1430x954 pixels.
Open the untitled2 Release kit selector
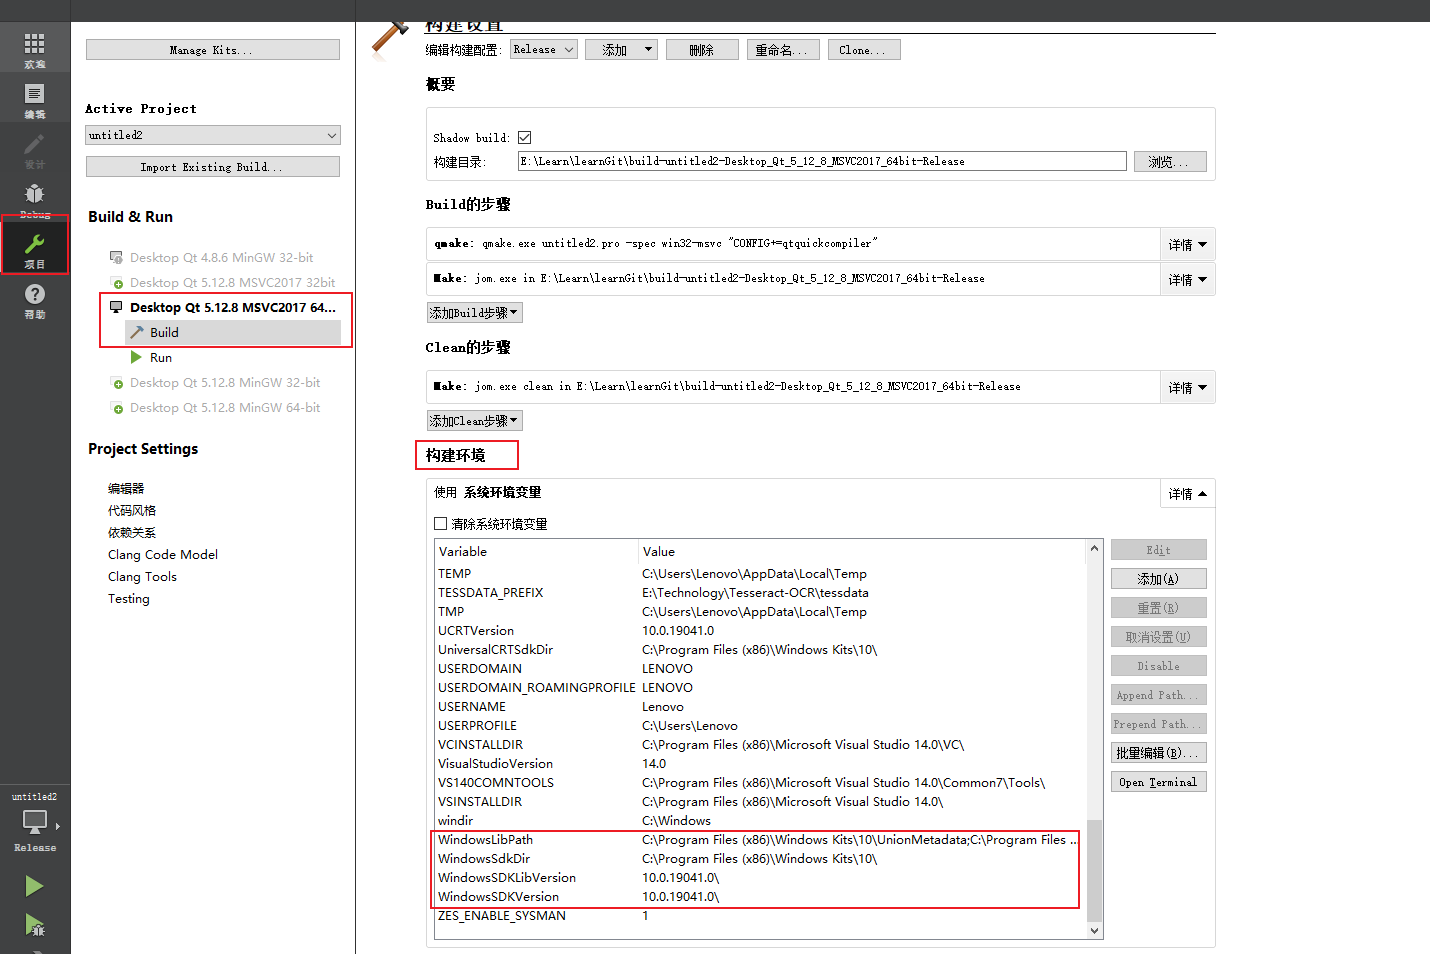coord(35,822)
